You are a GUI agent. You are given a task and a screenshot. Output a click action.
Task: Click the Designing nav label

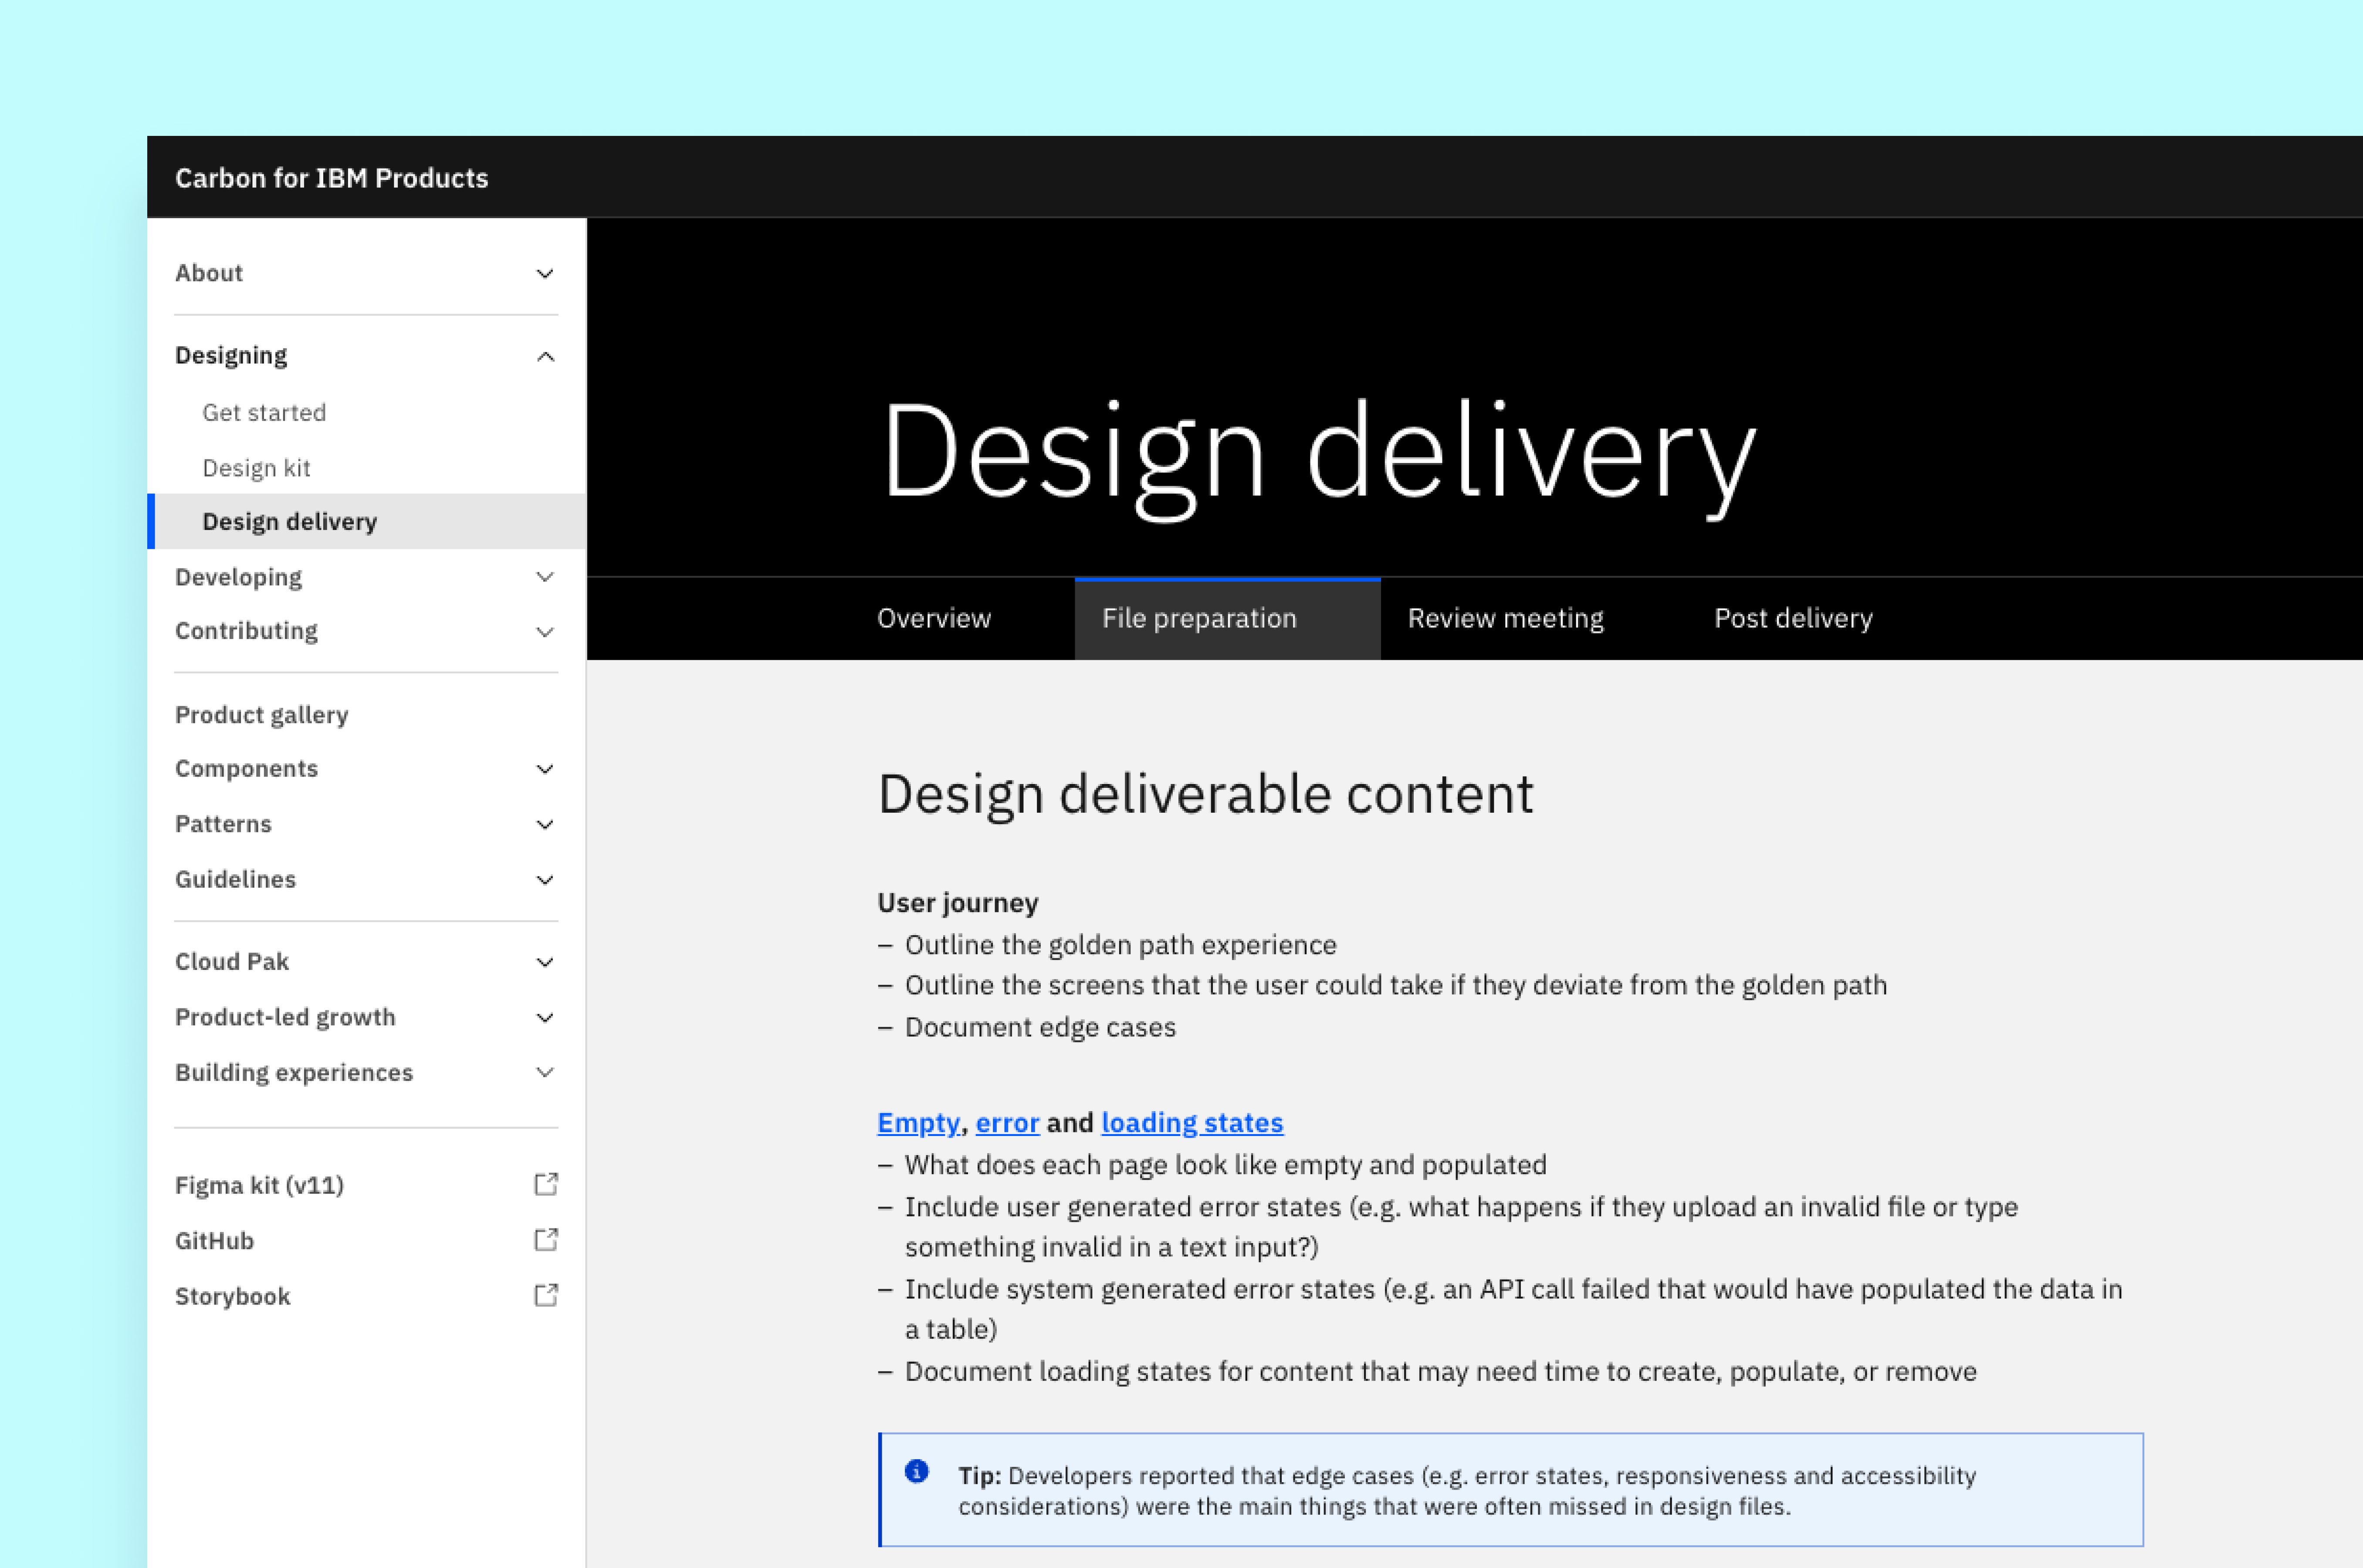click(231, 356)
